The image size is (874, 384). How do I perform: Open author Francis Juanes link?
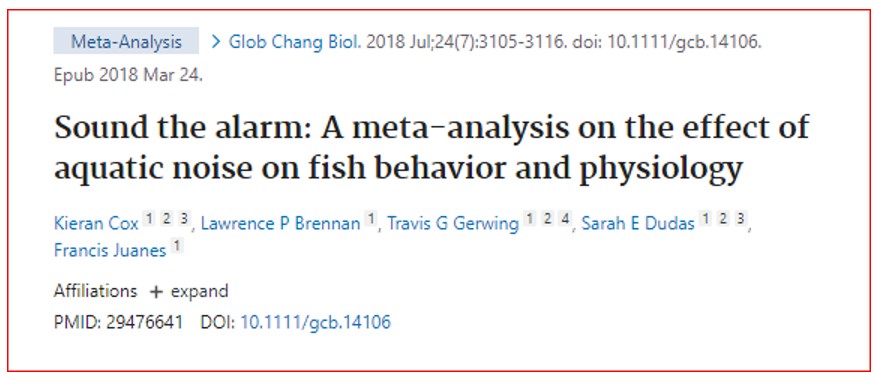(110, 250)
